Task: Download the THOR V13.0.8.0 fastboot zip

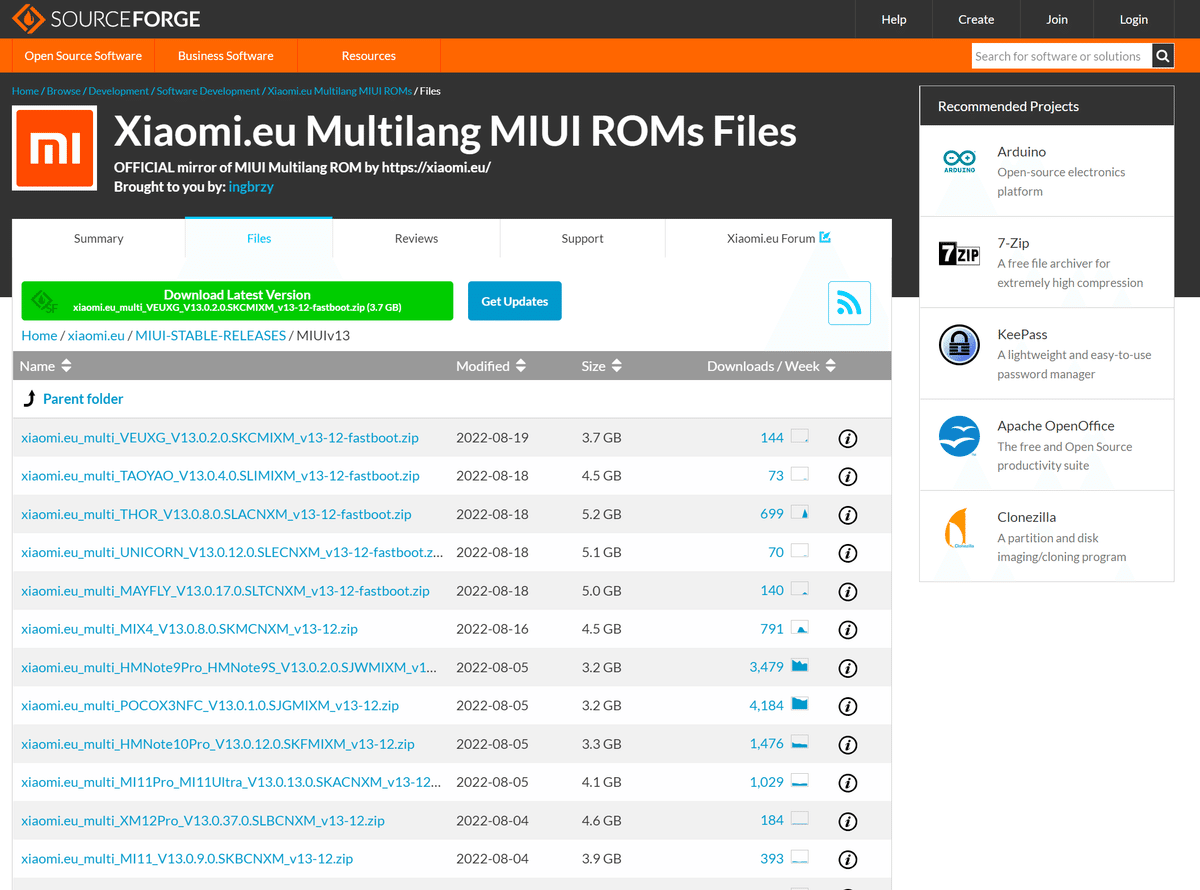Action: pyautogui.click(x=216, y=514)
